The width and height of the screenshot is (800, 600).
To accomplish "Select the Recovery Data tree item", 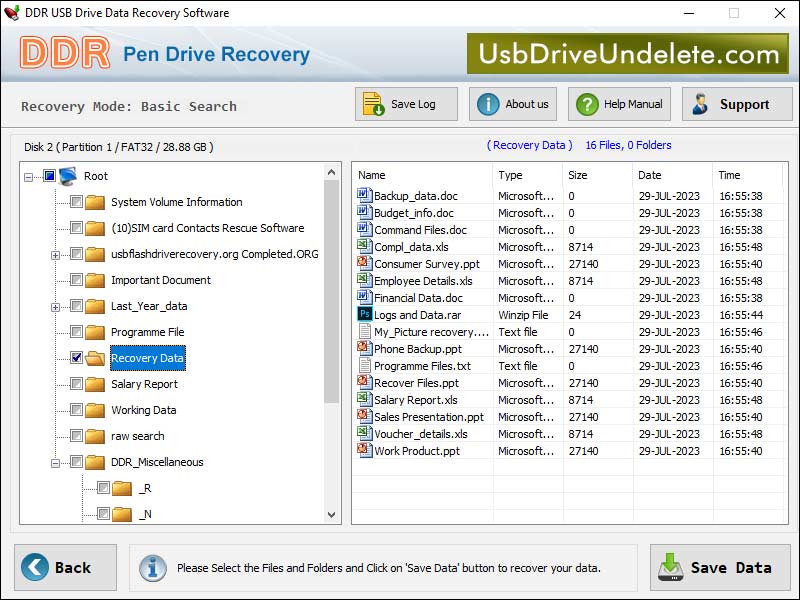I will [147, 358].
